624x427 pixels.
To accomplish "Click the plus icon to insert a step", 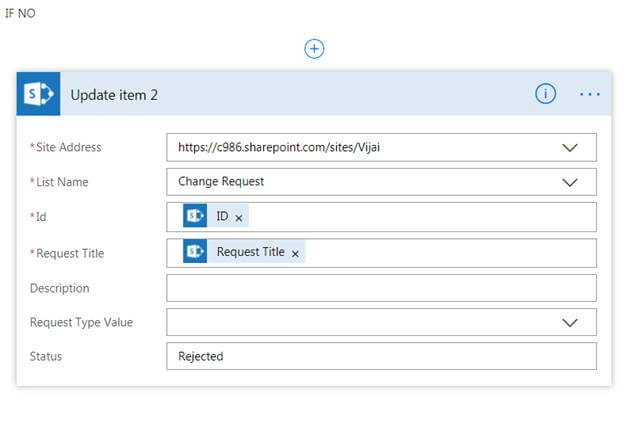I will (314, 49).
